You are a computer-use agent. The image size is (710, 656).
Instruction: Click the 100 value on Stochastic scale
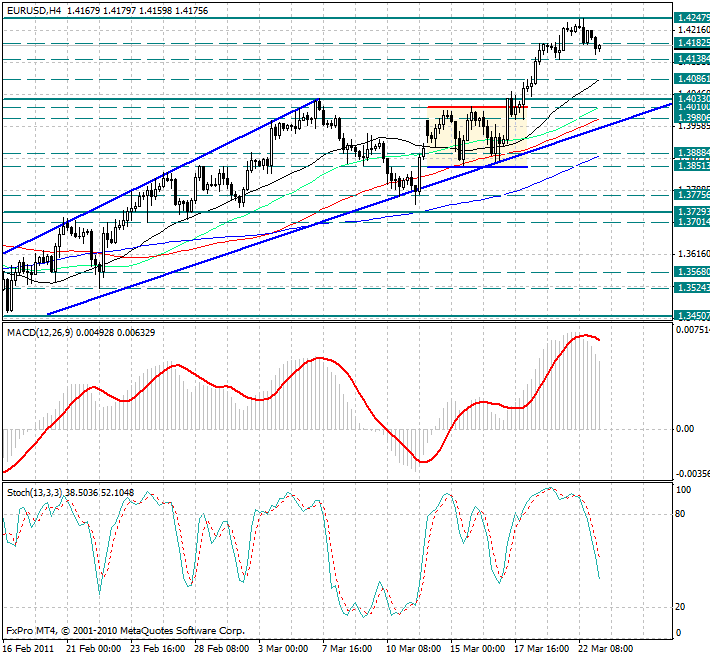click(x=683, y=490)
